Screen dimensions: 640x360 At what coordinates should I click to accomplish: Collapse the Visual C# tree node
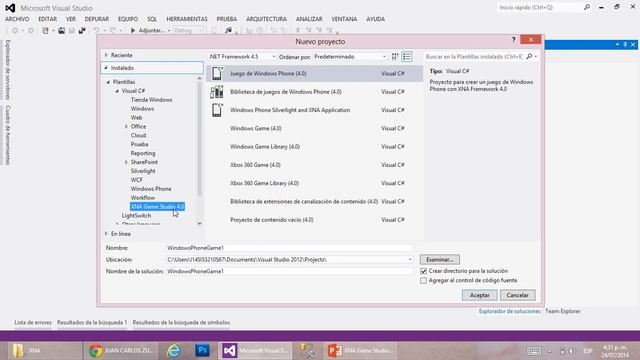[x=117, y=91]
